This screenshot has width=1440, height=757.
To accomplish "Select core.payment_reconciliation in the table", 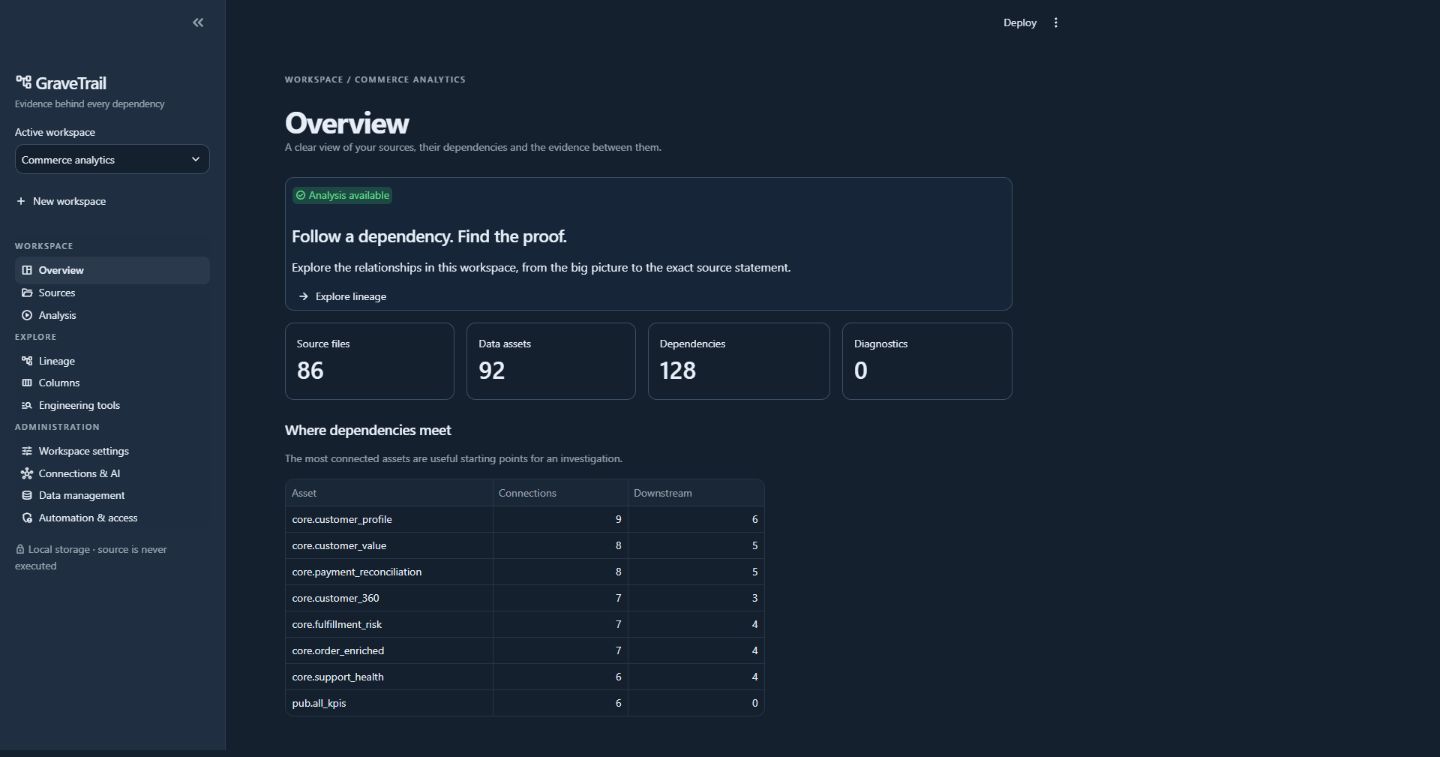I will click(525, 572).
